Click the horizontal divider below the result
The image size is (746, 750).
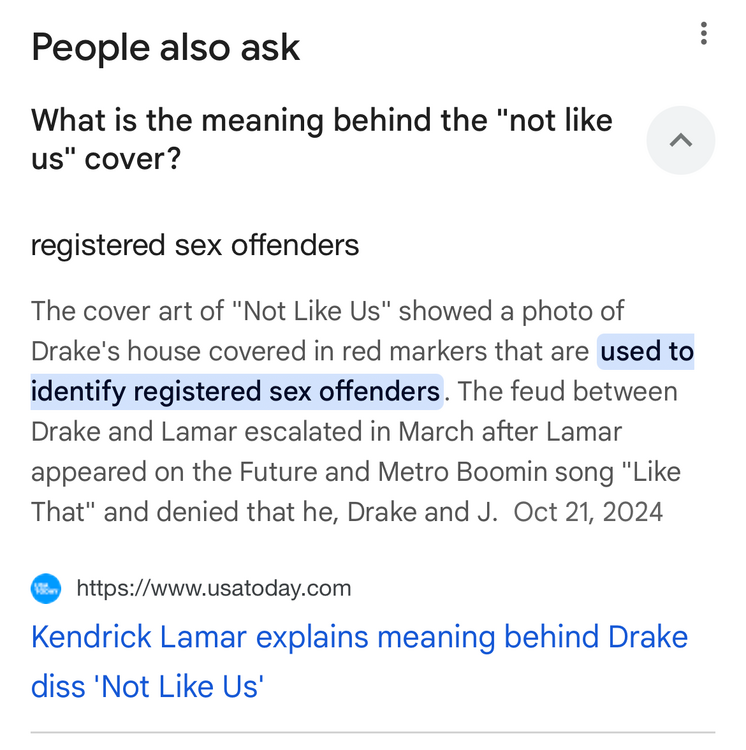373,733
